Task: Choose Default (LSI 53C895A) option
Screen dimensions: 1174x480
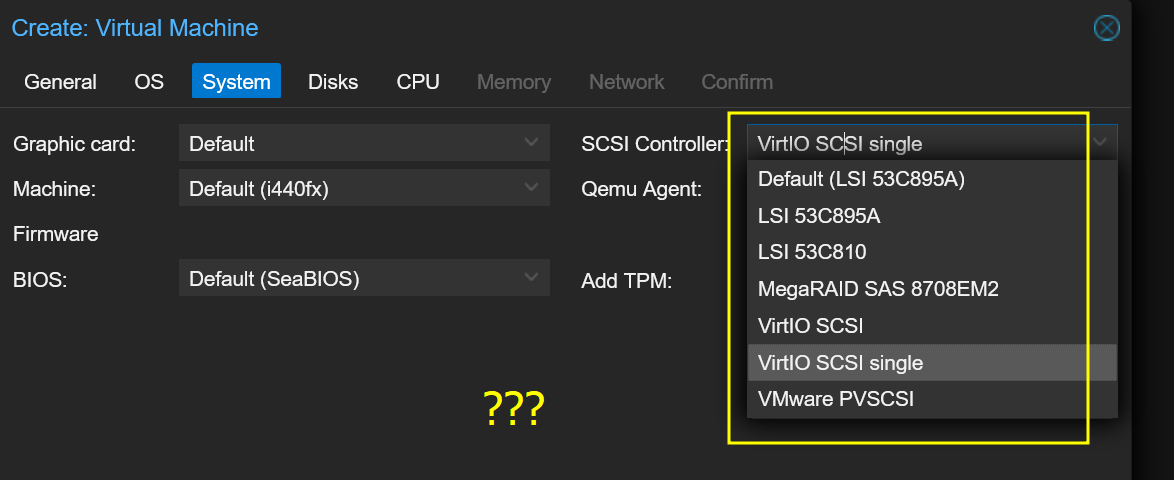Action: 861,180
